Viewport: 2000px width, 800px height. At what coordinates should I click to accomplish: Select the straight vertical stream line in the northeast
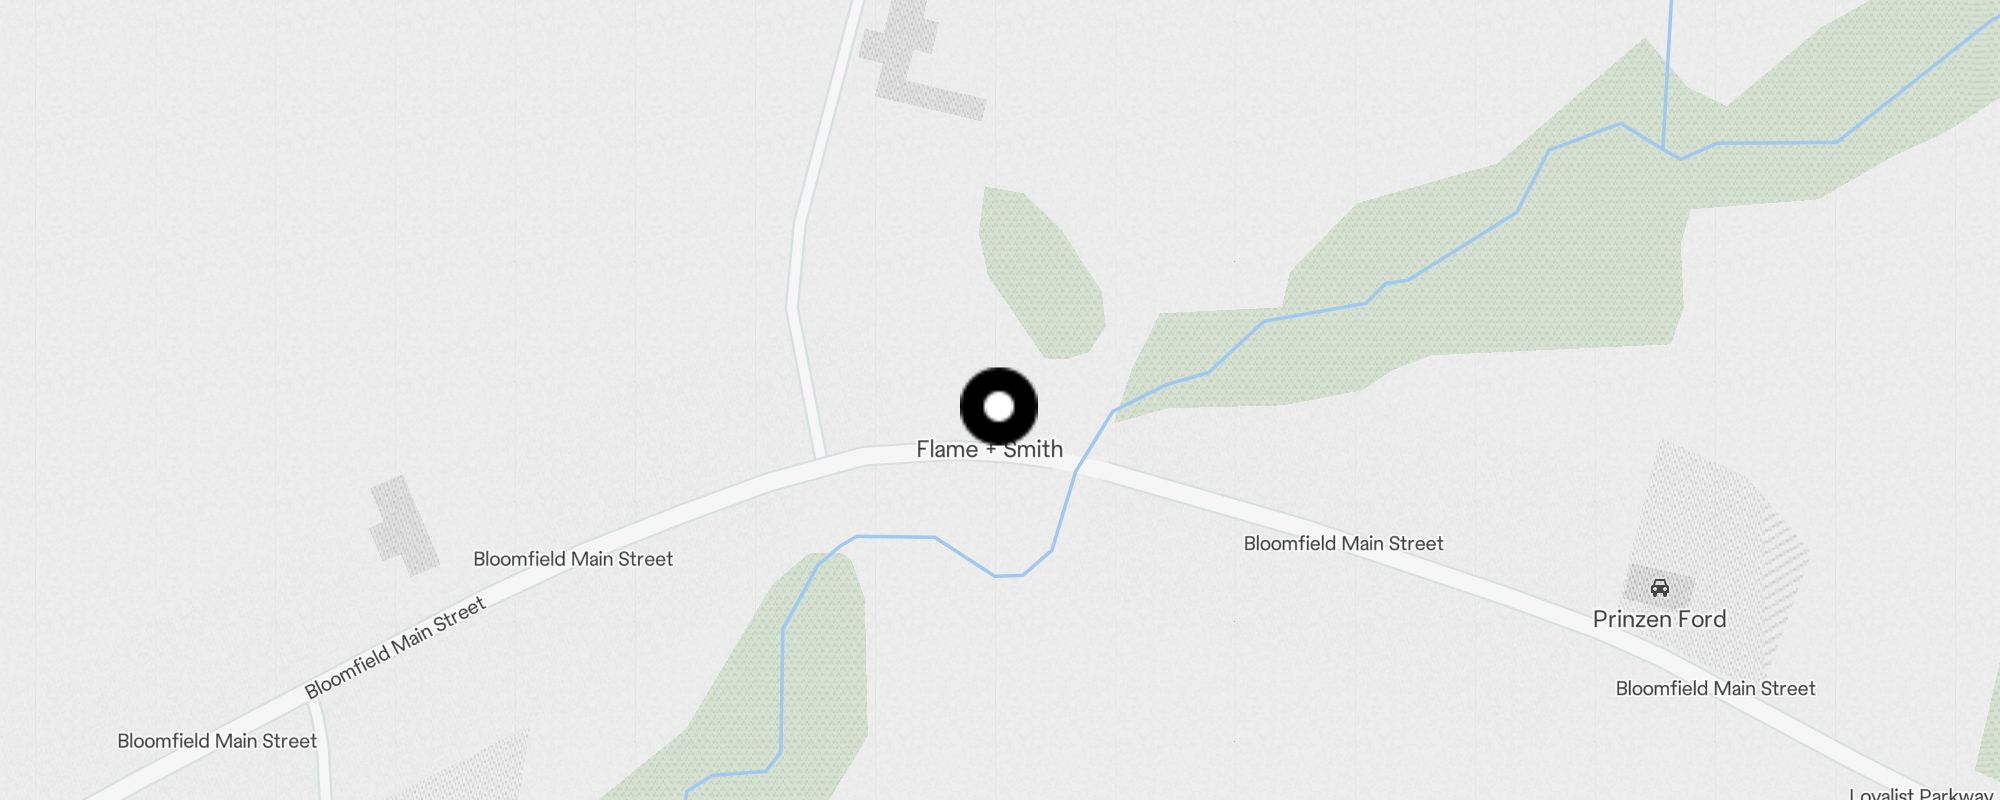click(1667, 75)
